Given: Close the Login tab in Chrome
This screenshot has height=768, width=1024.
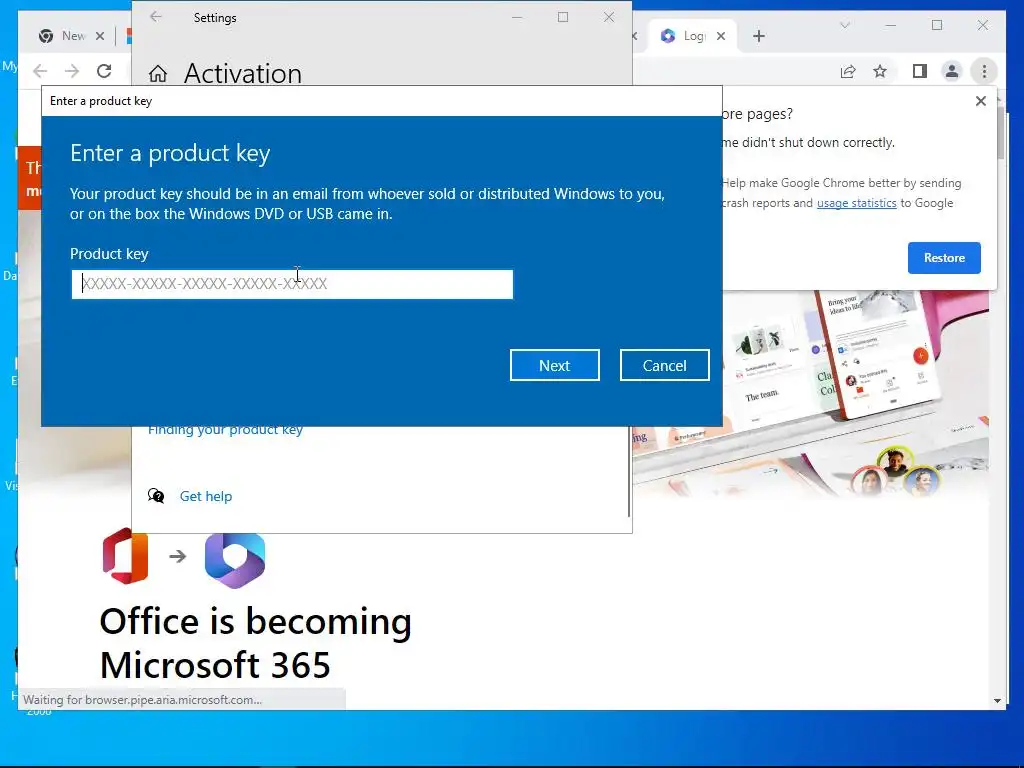Looking at the screenshot, I should (721, 36).
